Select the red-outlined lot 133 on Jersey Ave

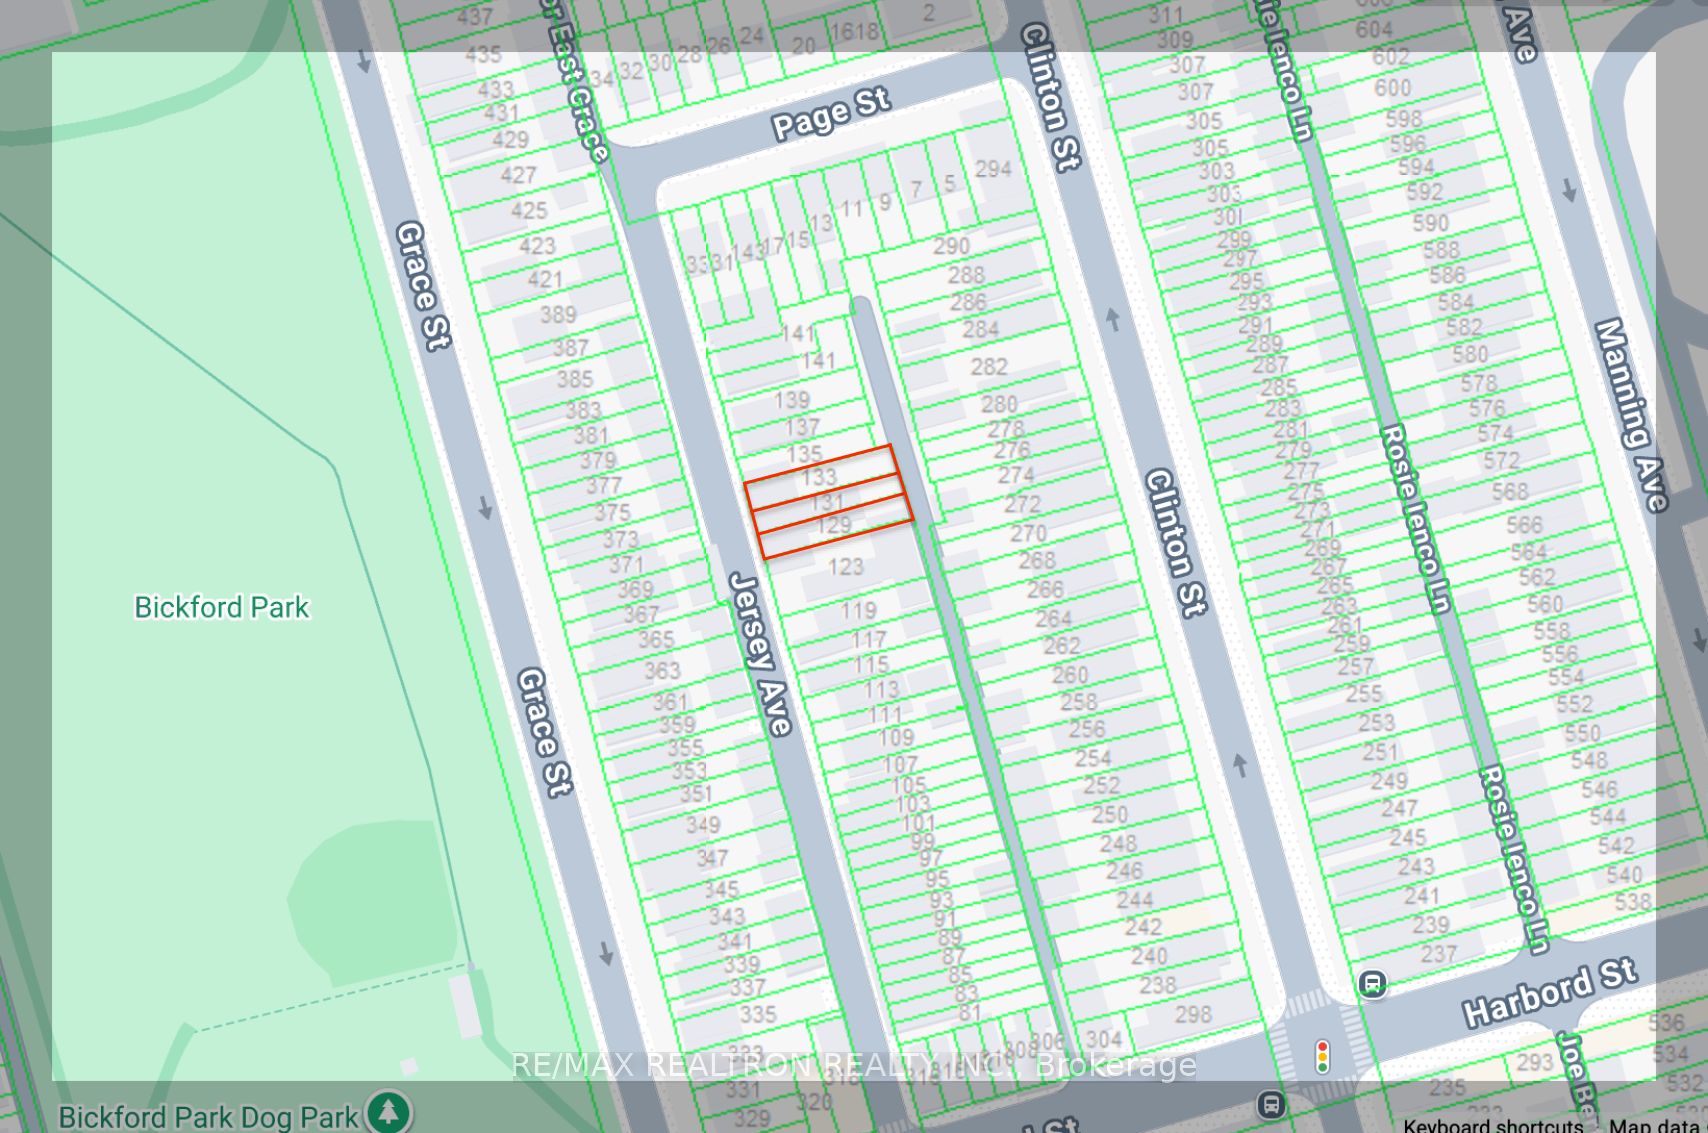[819, 476]
